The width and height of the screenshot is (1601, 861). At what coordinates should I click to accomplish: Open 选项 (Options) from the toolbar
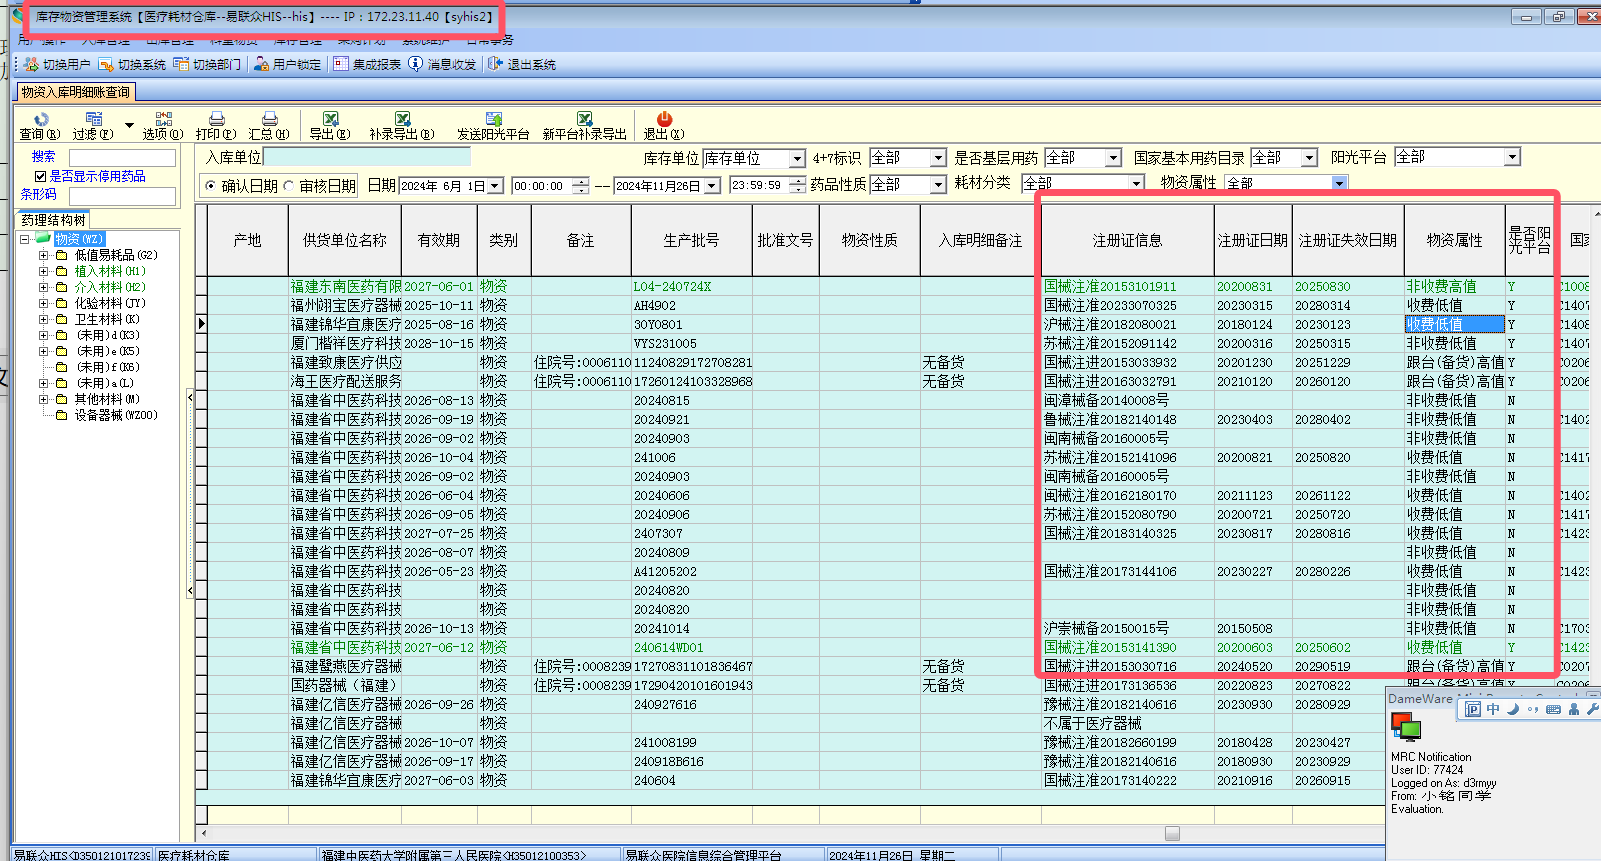tap(163, 120)
